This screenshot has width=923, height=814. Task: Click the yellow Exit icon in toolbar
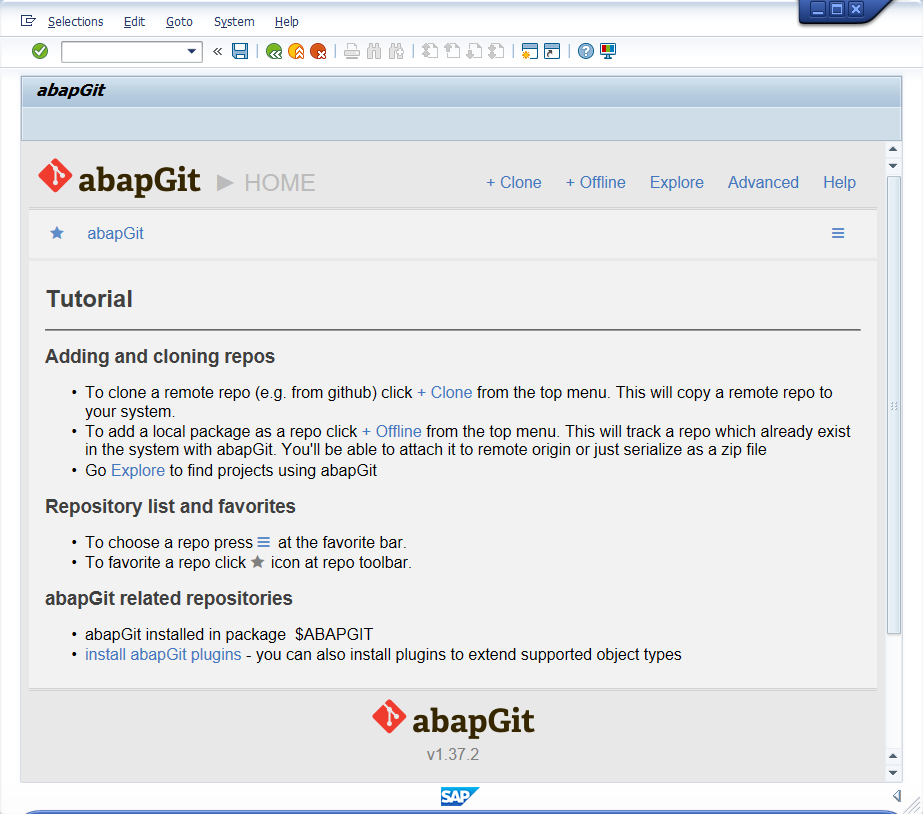[296, 51]
